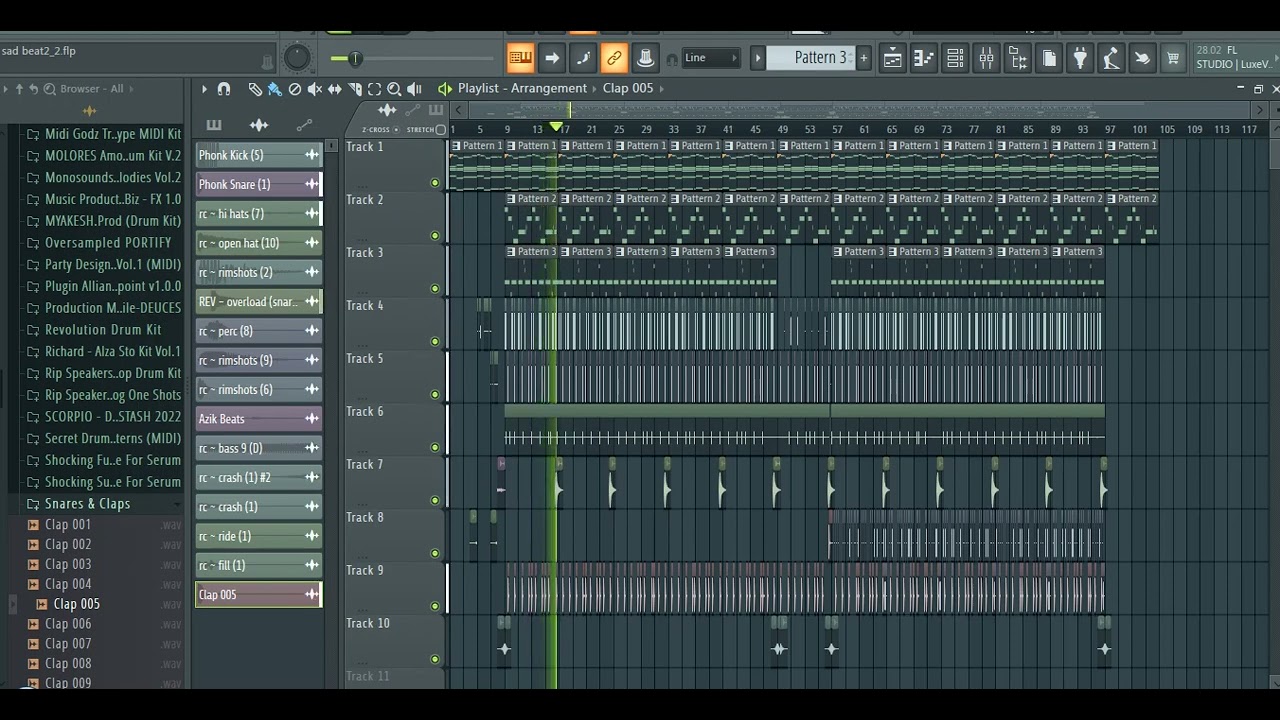Expand the Browser options arrow left of icons

tap(5, 89)
